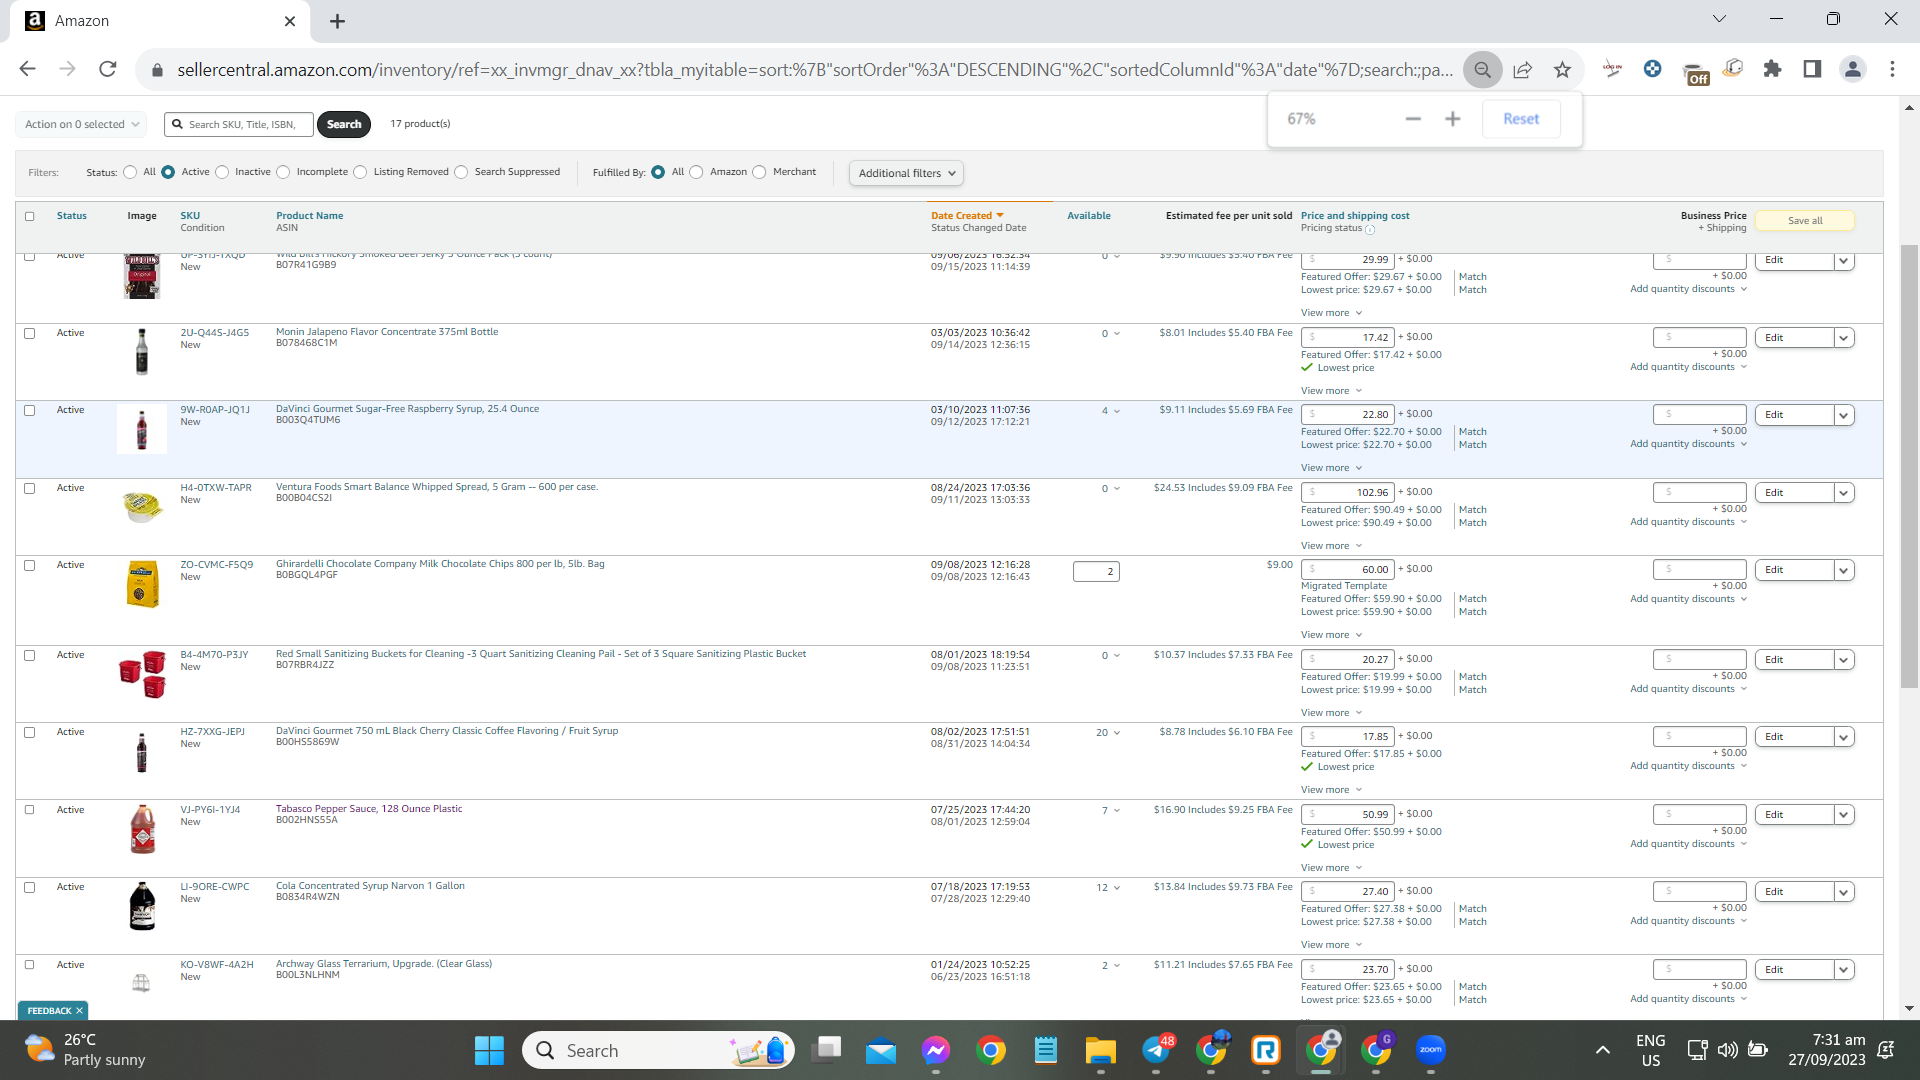Expand View more for Tabasco Pepper Sauce
This screenshot has width=1920, height=1080.
point(1331,868)
